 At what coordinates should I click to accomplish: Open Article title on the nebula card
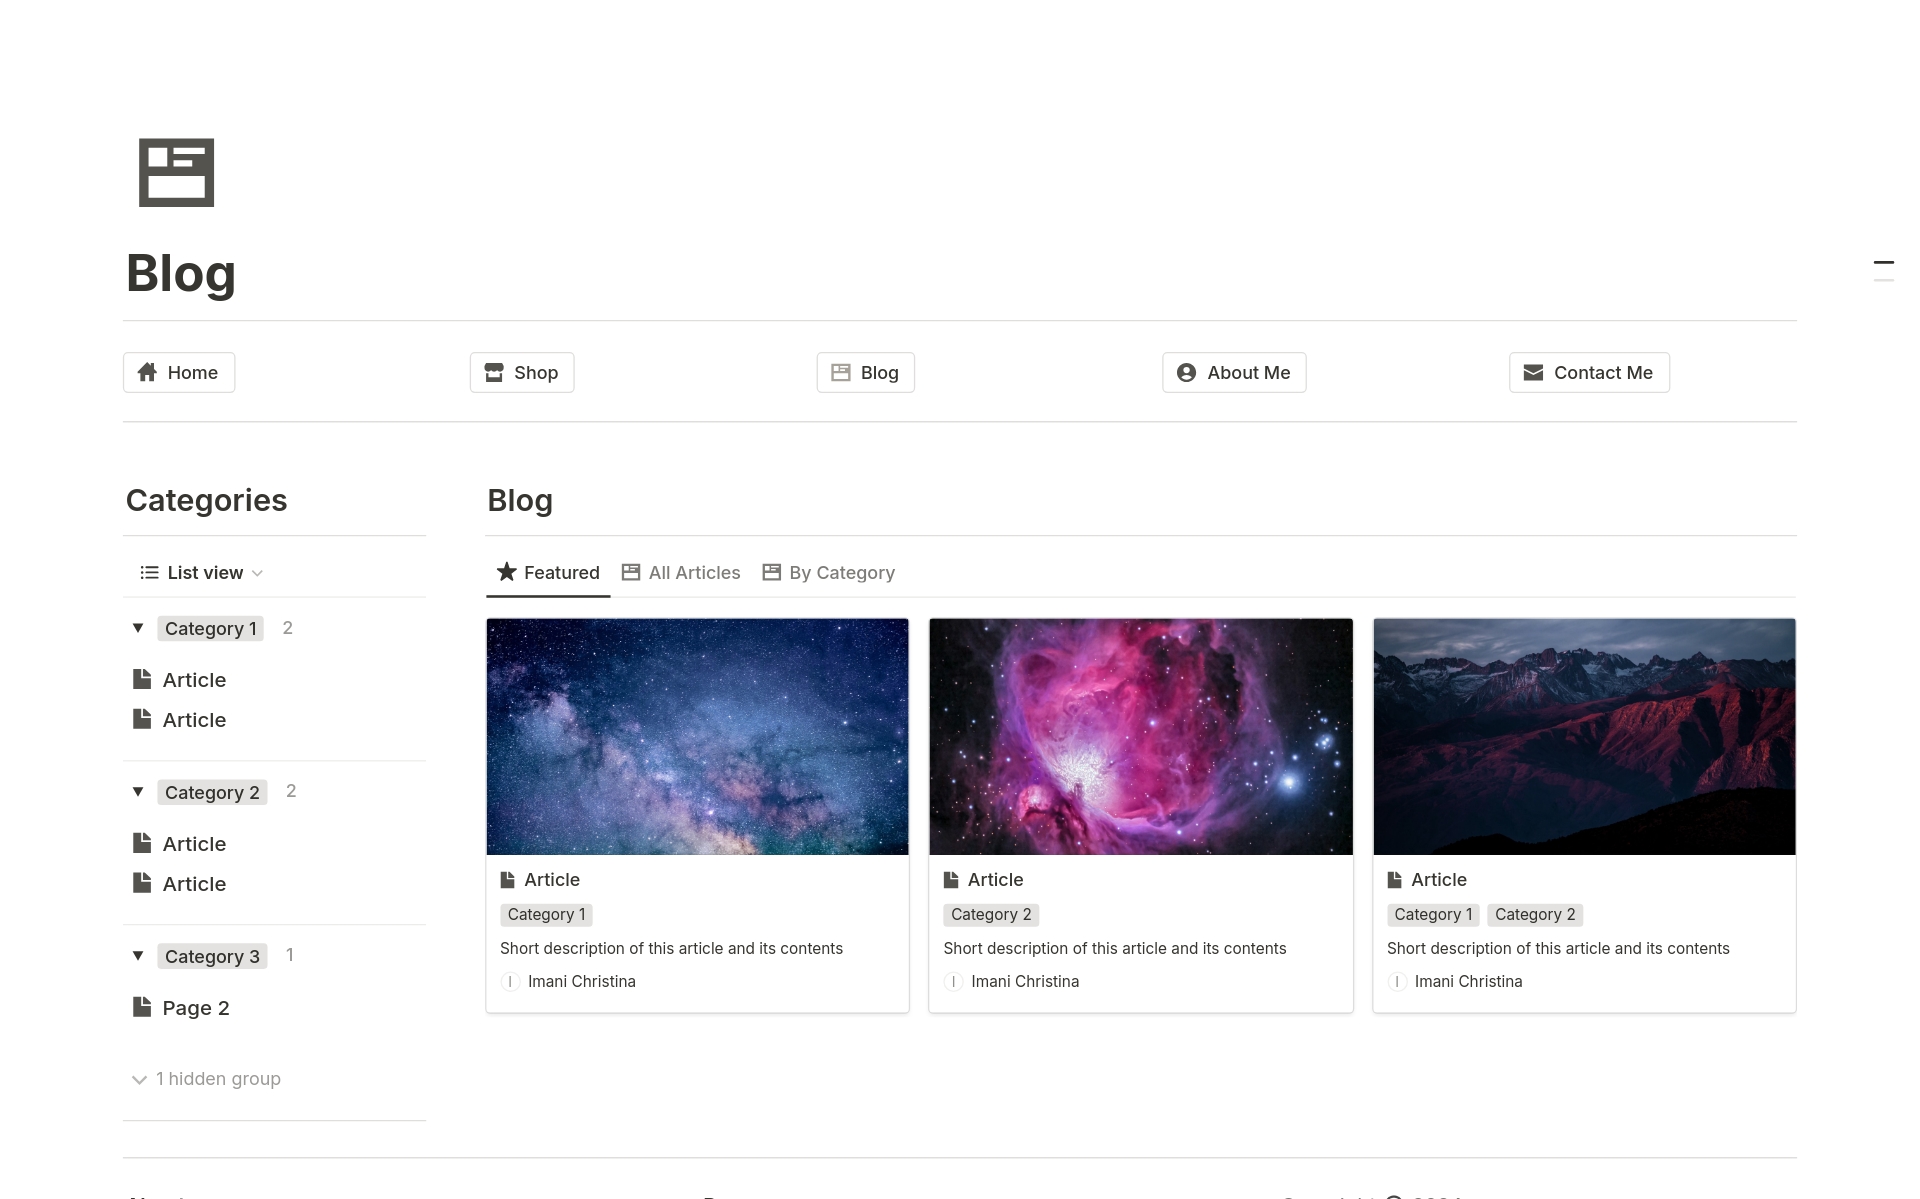pyautogui.click(x=995, y=880)
